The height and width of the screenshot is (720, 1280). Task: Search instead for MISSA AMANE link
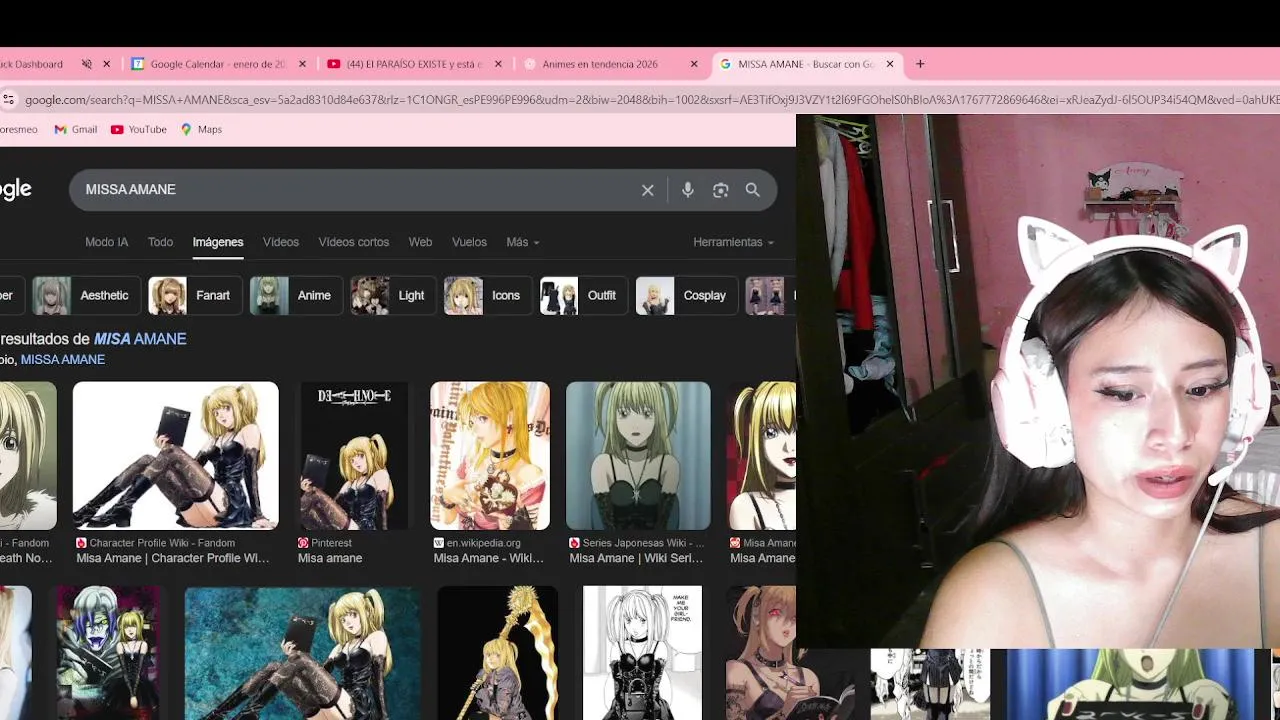click(x=62, y=359)
